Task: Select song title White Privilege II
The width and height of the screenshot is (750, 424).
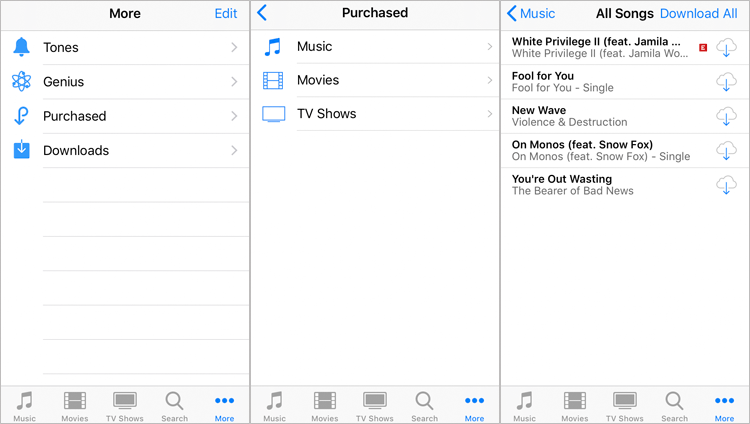Action: point(596,42)
